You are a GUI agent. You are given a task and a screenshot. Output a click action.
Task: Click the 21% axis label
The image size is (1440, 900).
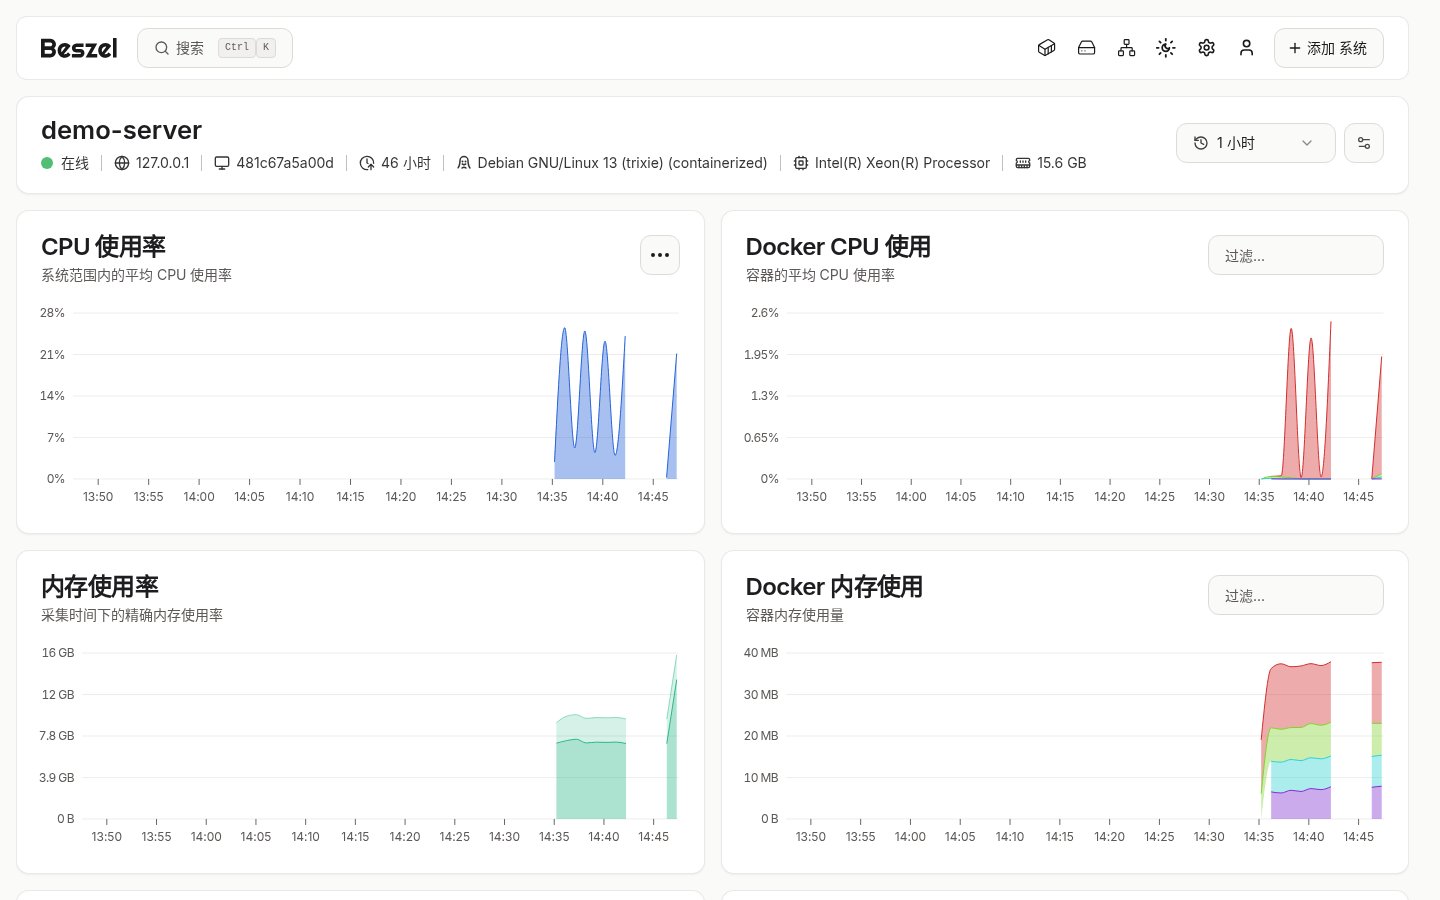click(52, 355)
